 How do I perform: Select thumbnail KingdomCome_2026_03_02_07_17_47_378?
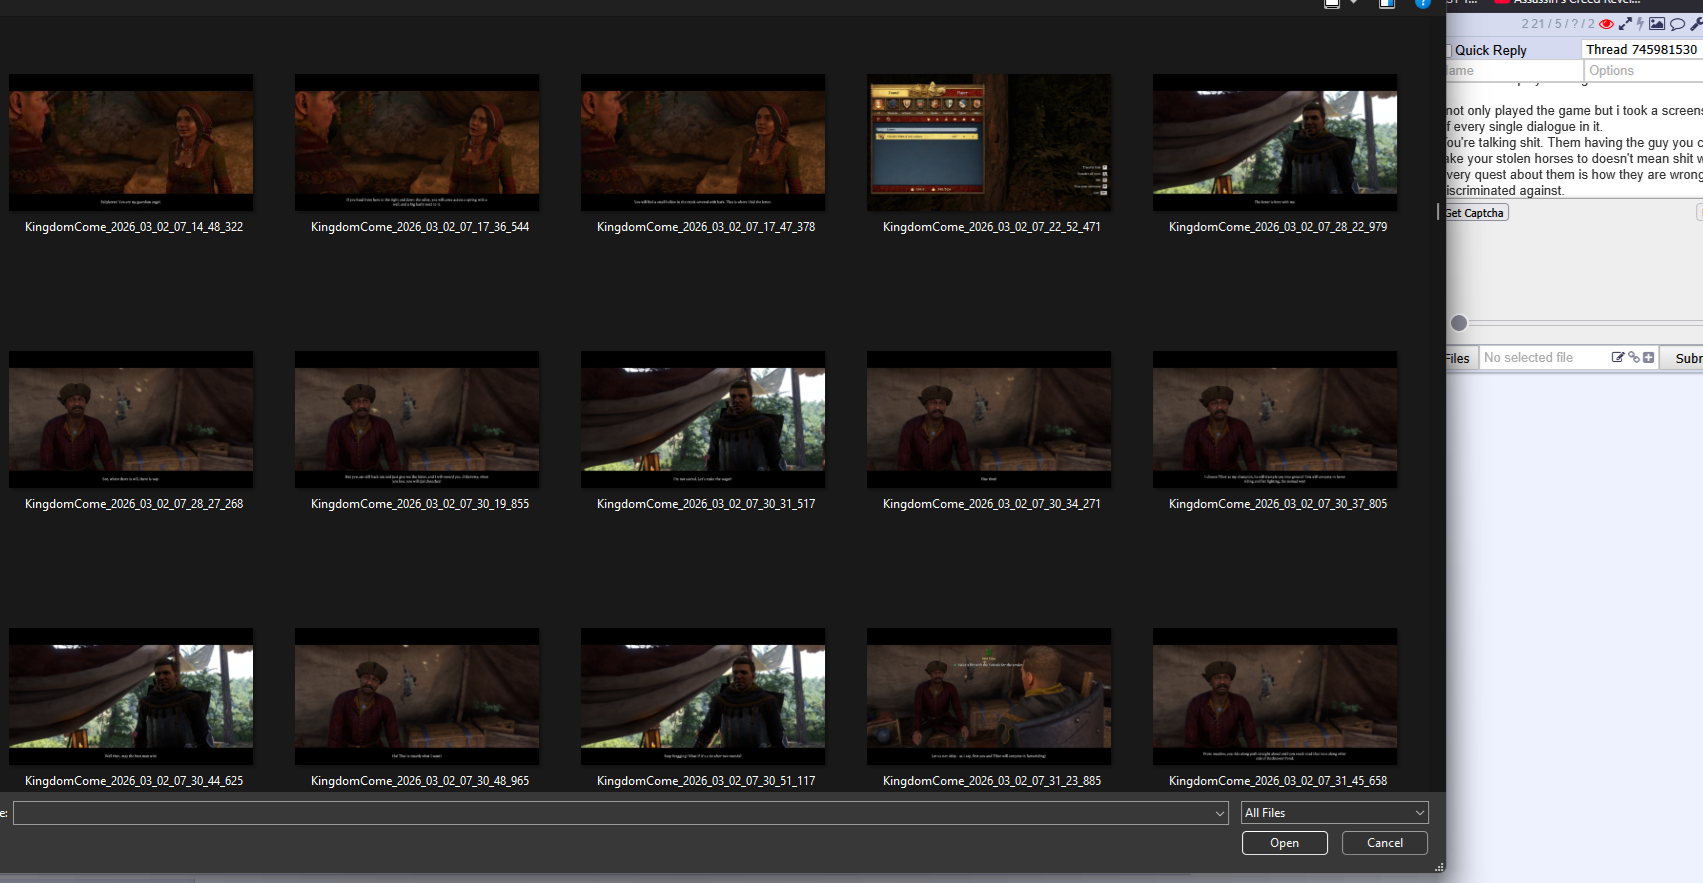[703, 143]
